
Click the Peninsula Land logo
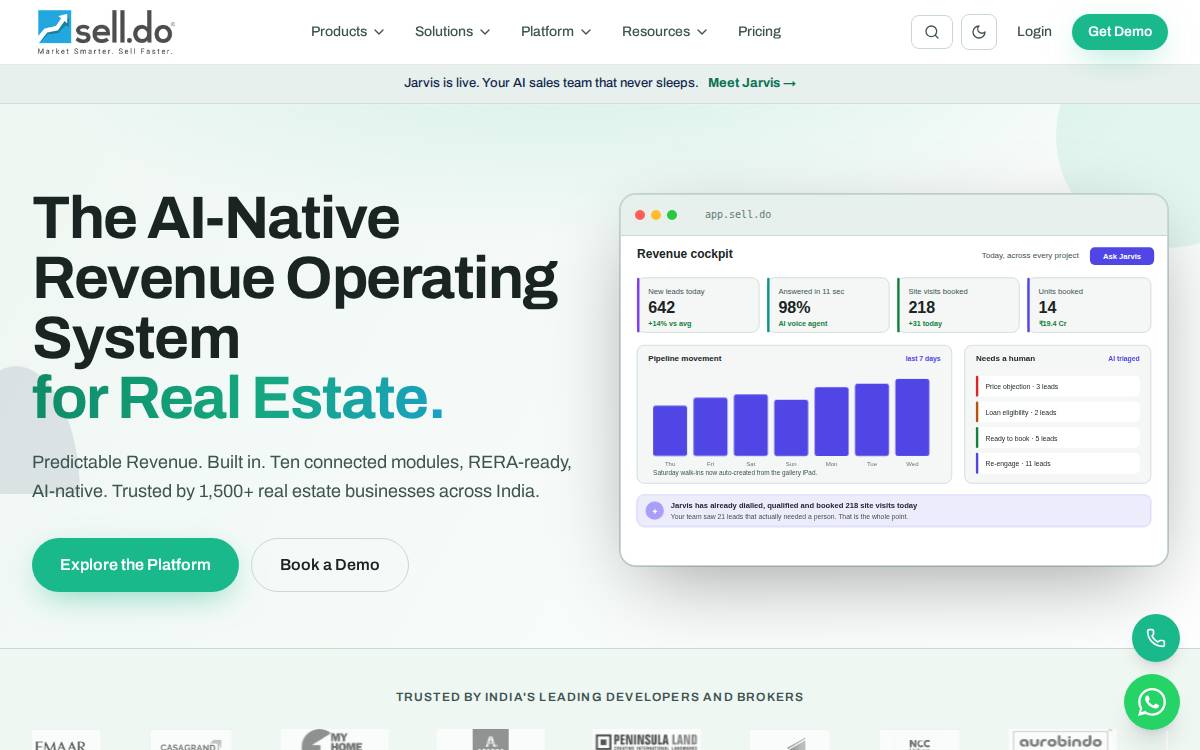tap(646, 741)
